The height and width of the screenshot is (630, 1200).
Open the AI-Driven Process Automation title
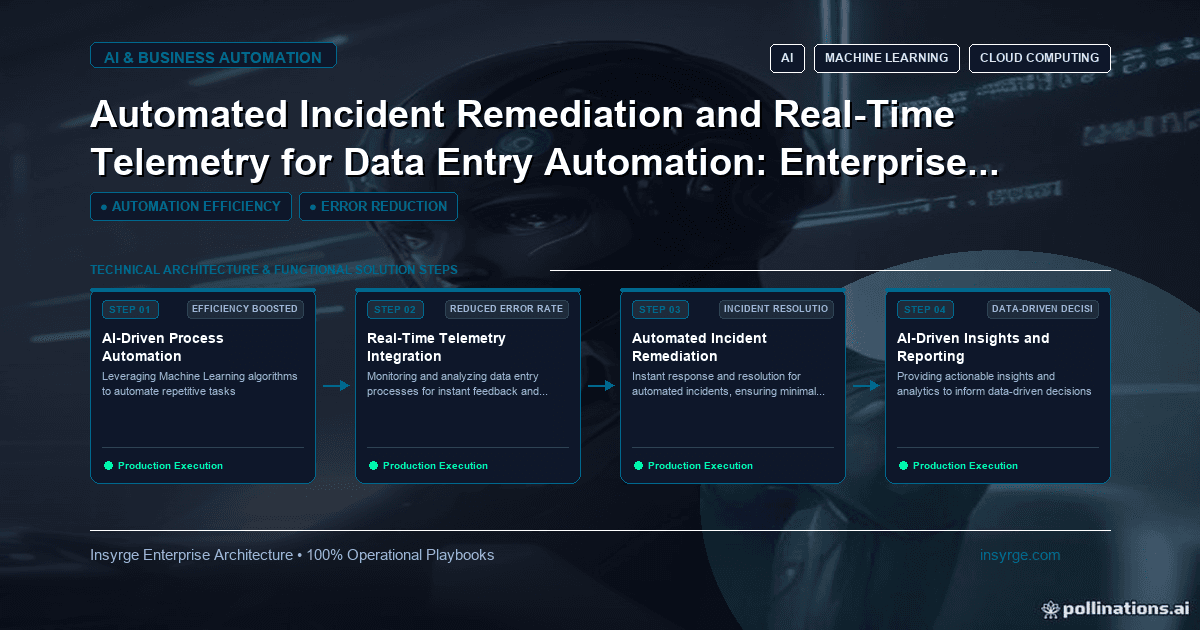(163, 347)
